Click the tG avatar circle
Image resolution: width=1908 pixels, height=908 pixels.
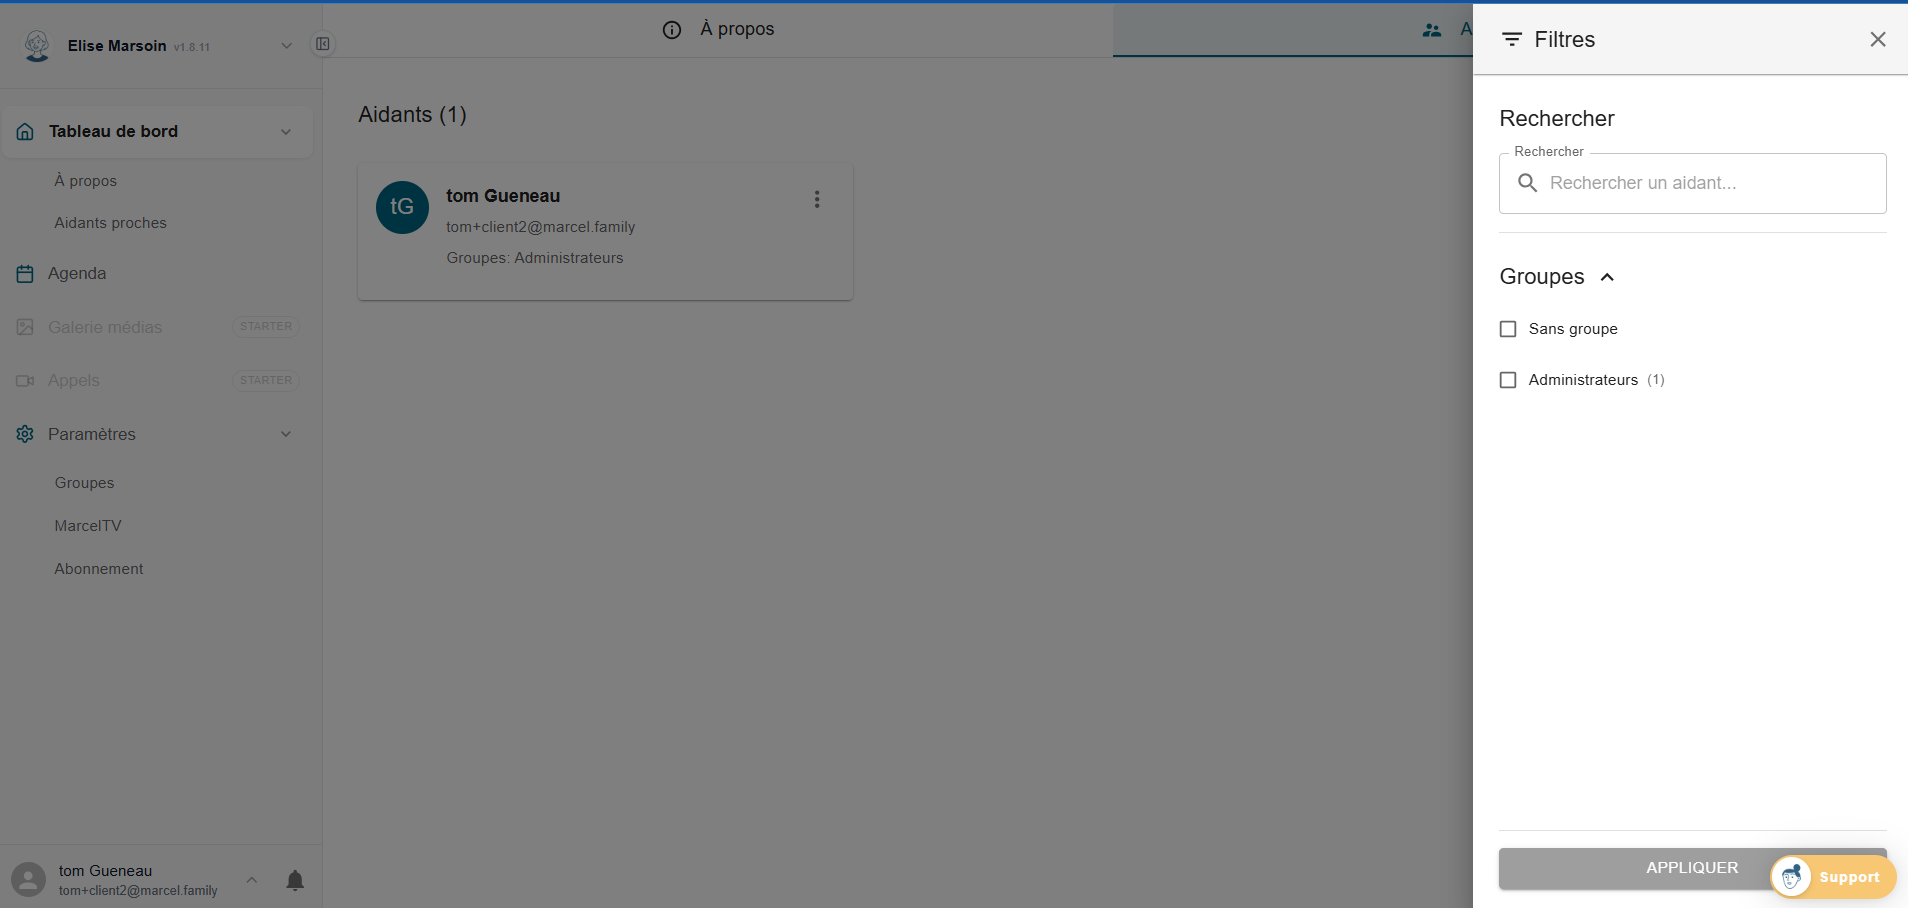pyautogui.click(x=402, y=207)
